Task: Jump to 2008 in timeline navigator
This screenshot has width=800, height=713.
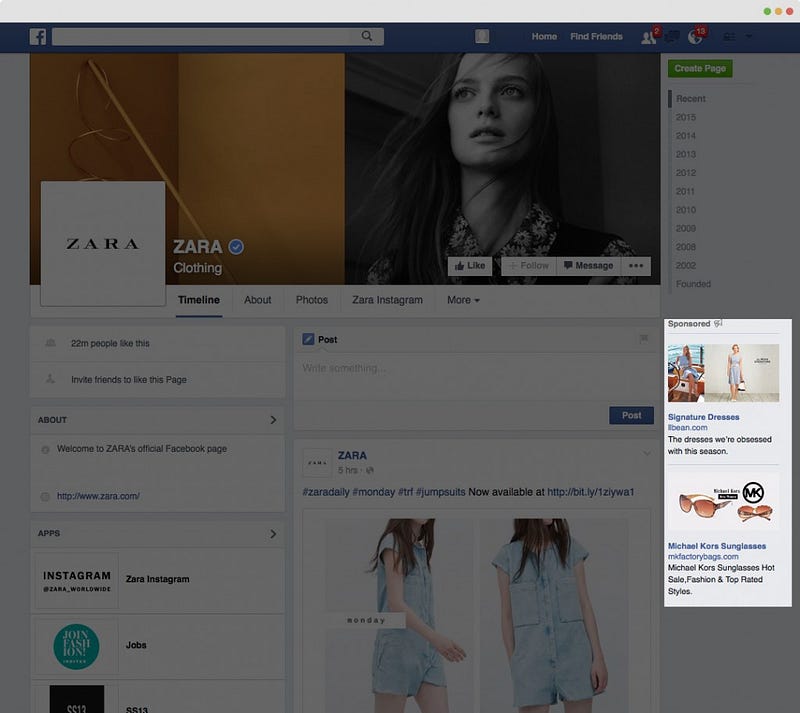Action: coord(686,247)
